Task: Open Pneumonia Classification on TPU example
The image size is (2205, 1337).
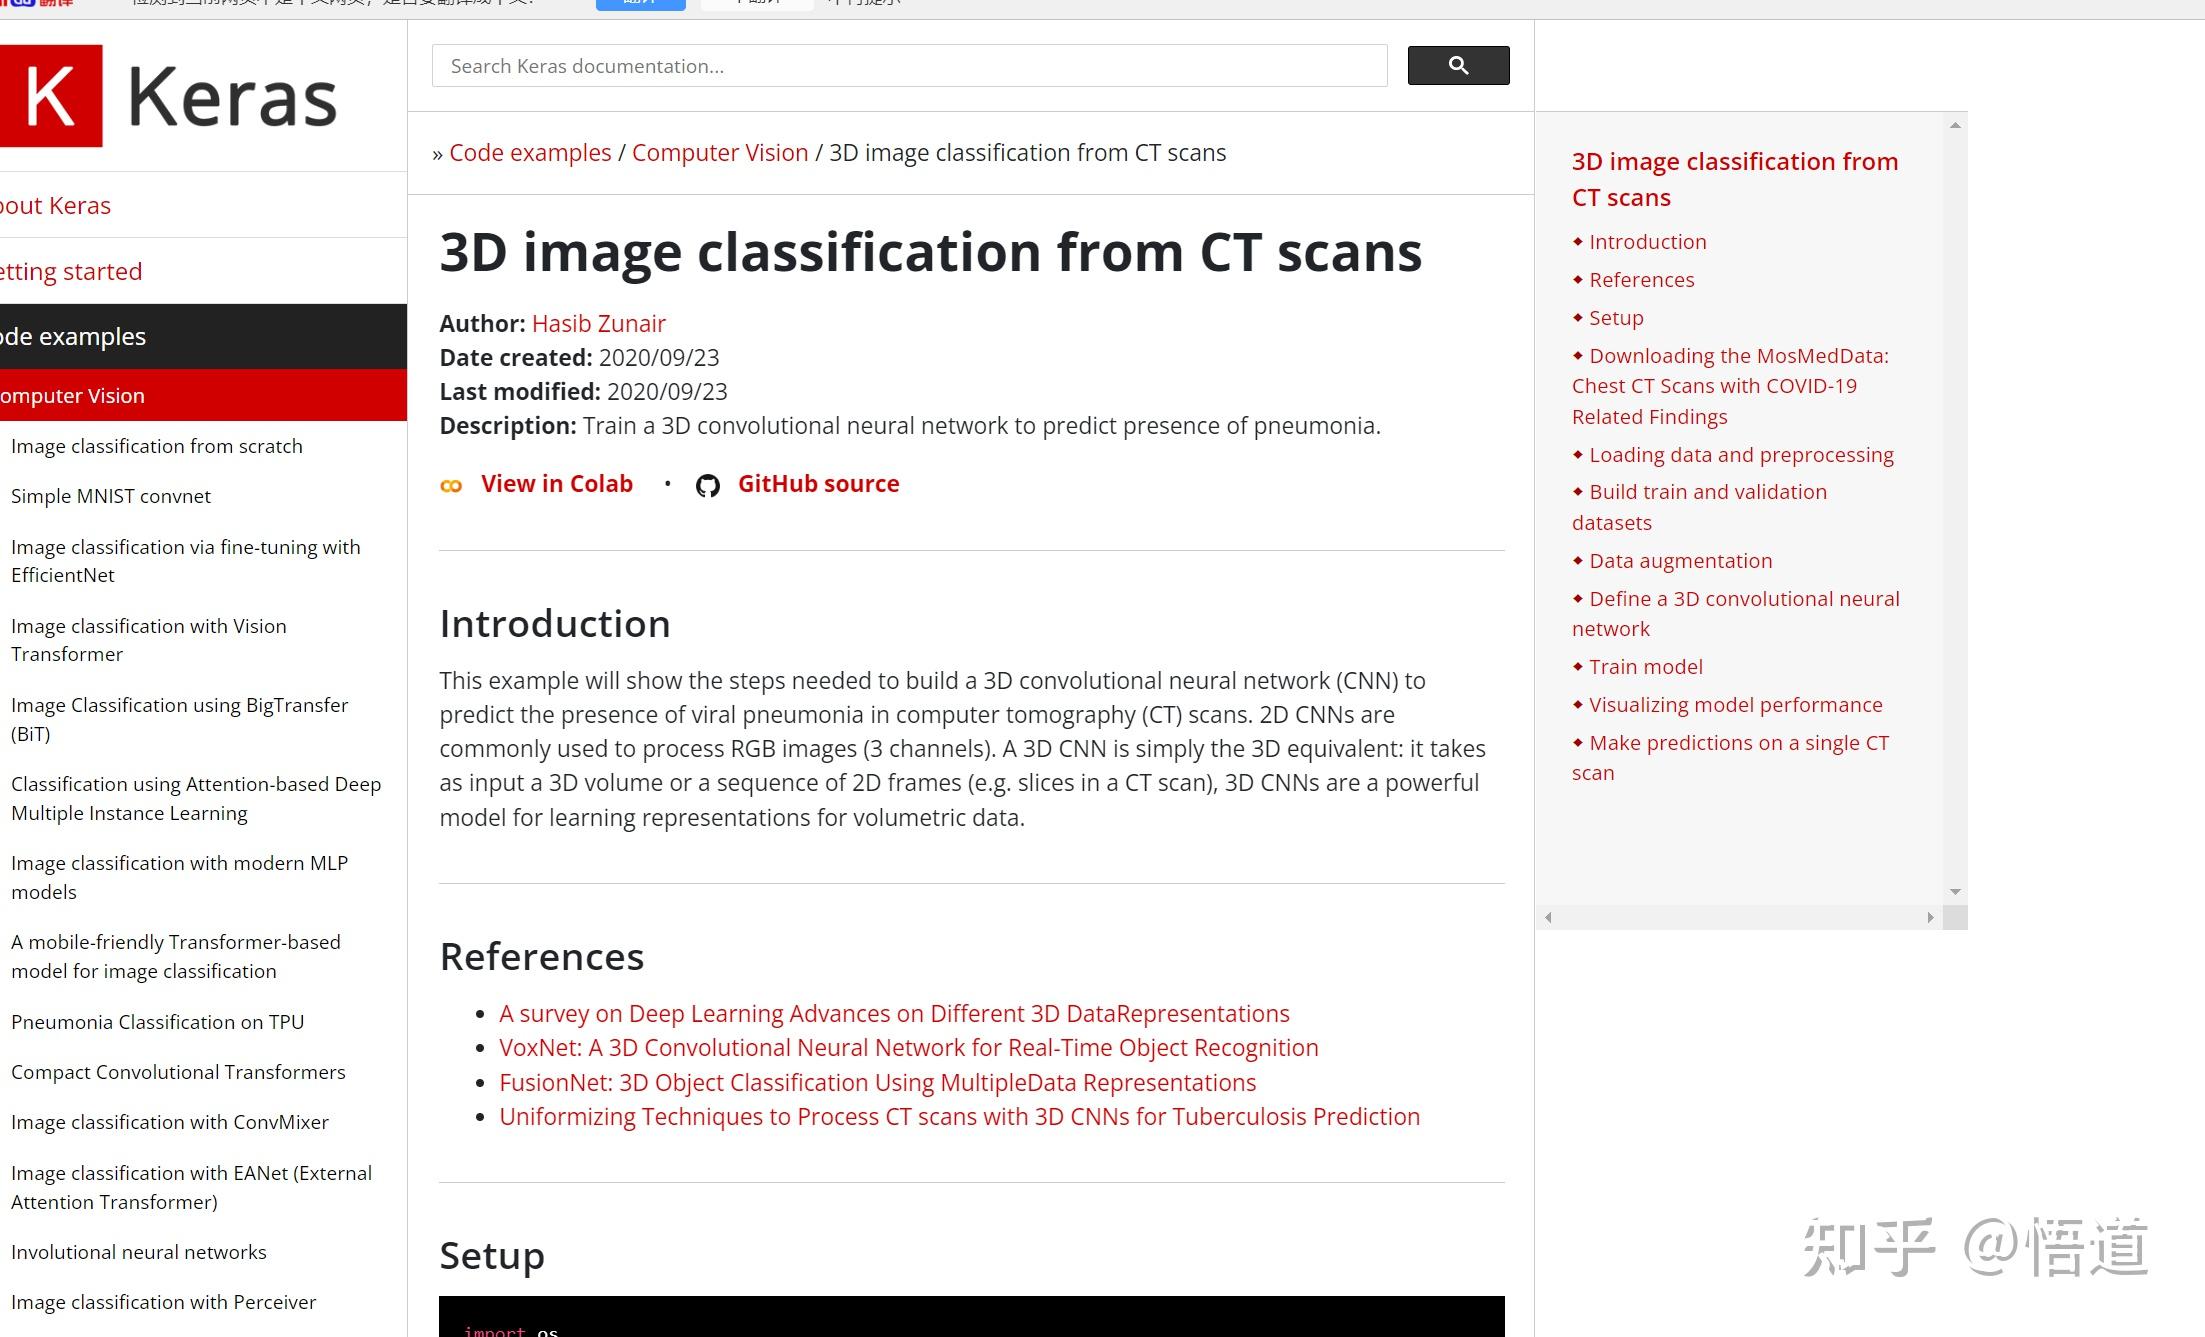Action: [157, 1022]
